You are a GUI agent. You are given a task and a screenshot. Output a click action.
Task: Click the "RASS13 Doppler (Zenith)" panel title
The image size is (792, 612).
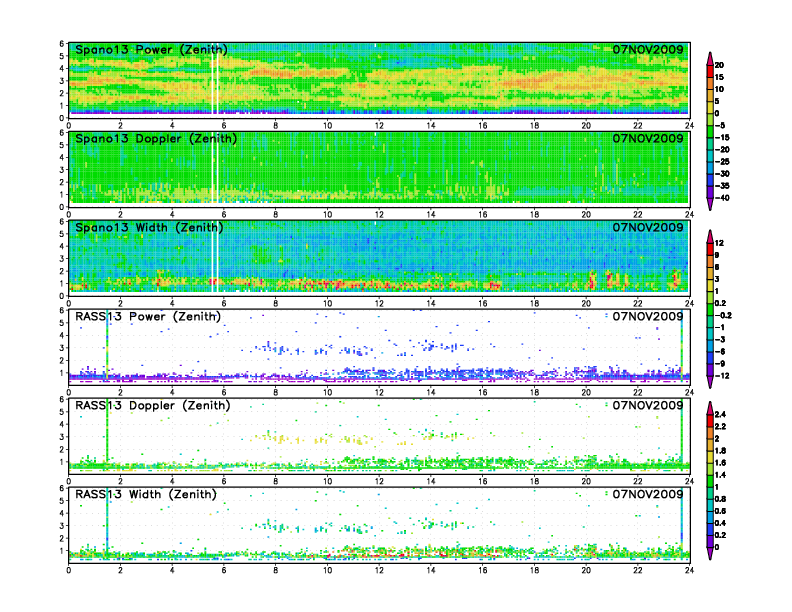point(153,405)
